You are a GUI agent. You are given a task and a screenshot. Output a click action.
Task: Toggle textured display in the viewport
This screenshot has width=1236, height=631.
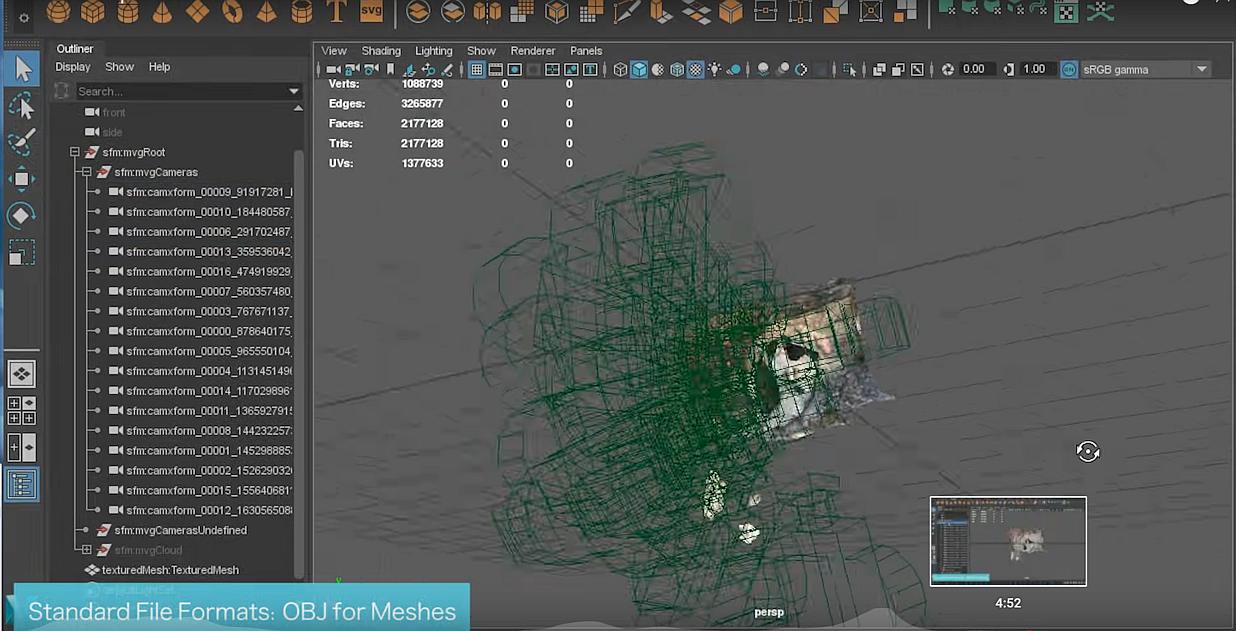click(696, 69)
